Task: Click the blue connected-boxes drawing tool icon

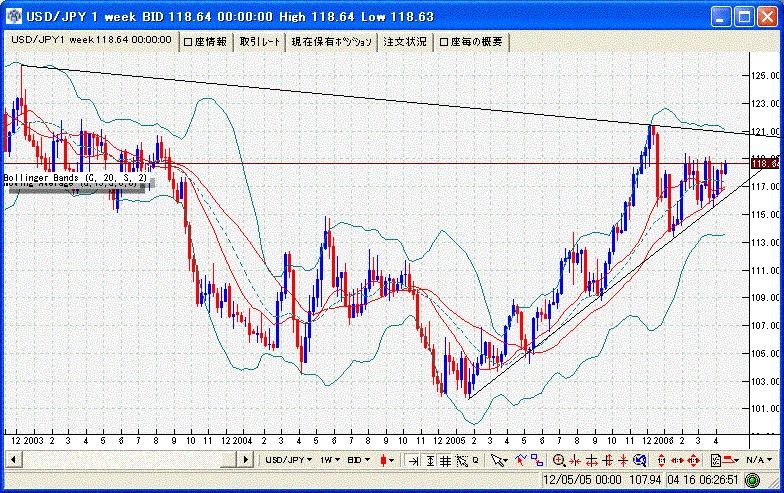Action: tap(537, 460)
